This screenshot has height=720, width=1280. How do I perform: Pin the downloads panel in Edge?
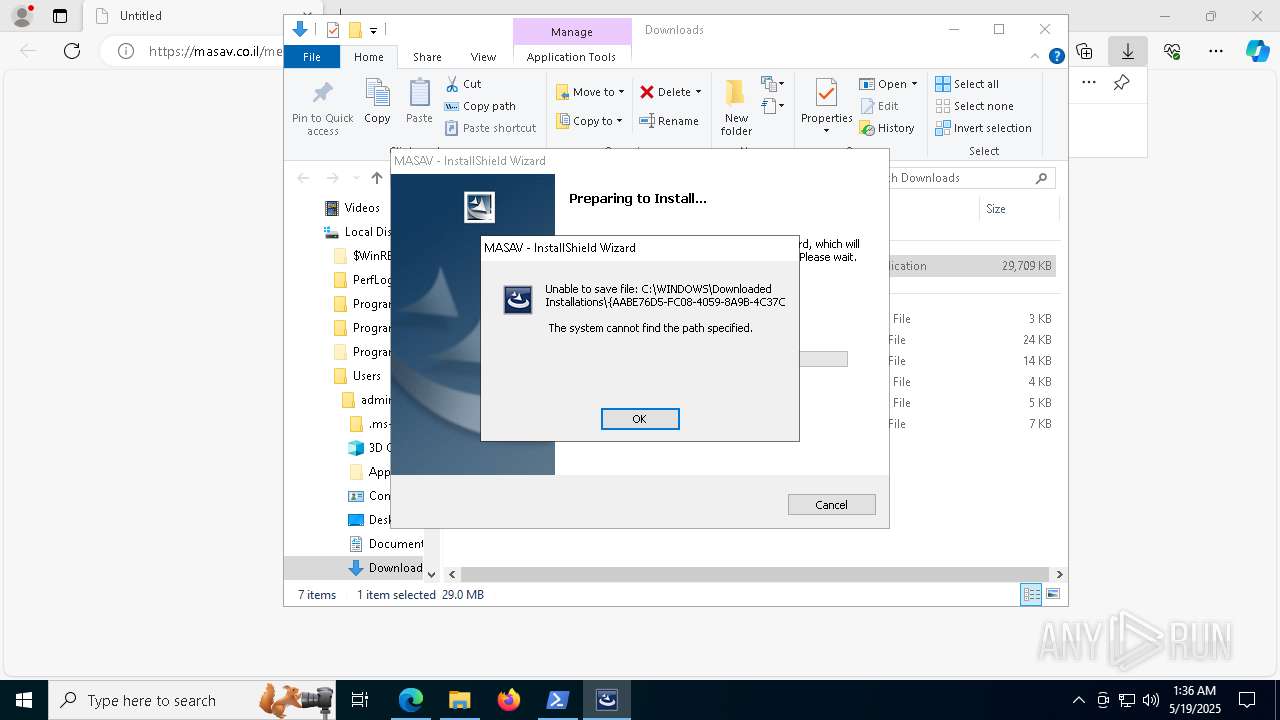click(1121, 83)
